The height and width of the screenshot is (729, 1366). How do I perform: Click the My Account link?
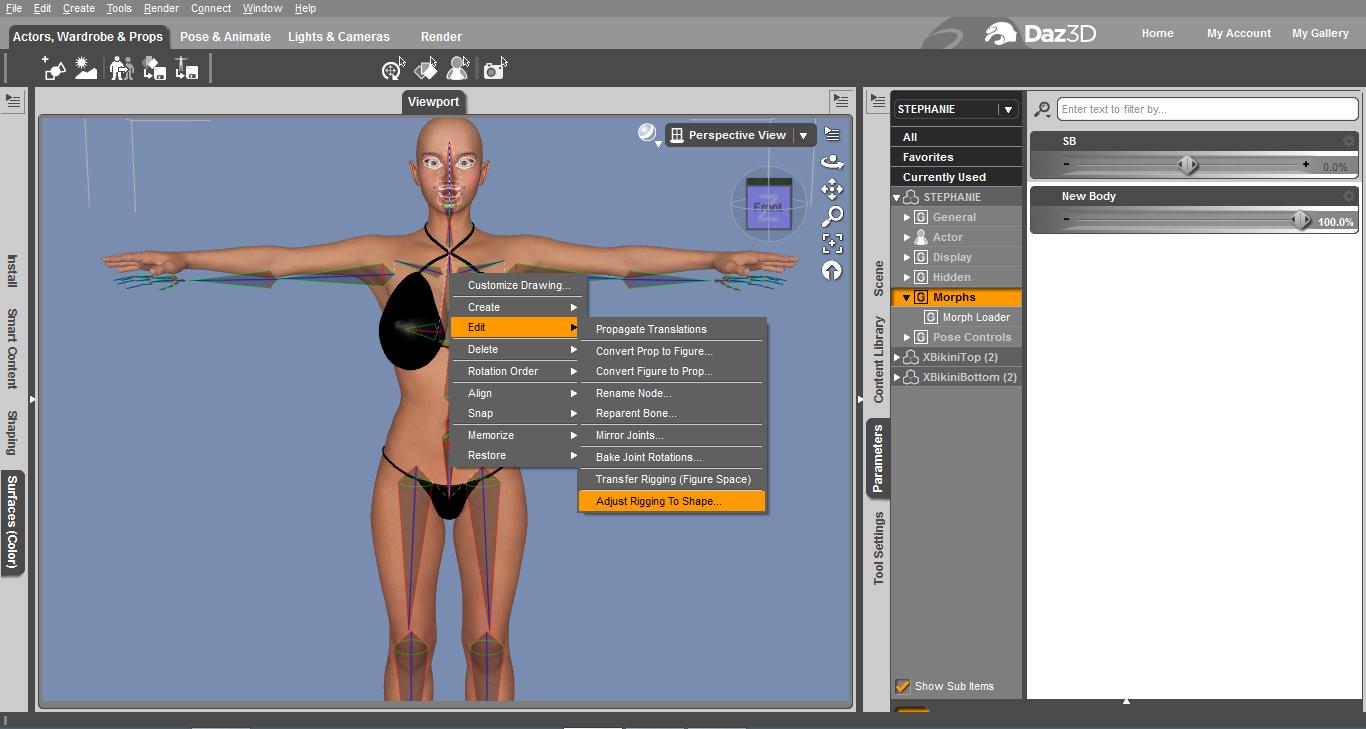pyautogui.click(x=1239, y=33)
